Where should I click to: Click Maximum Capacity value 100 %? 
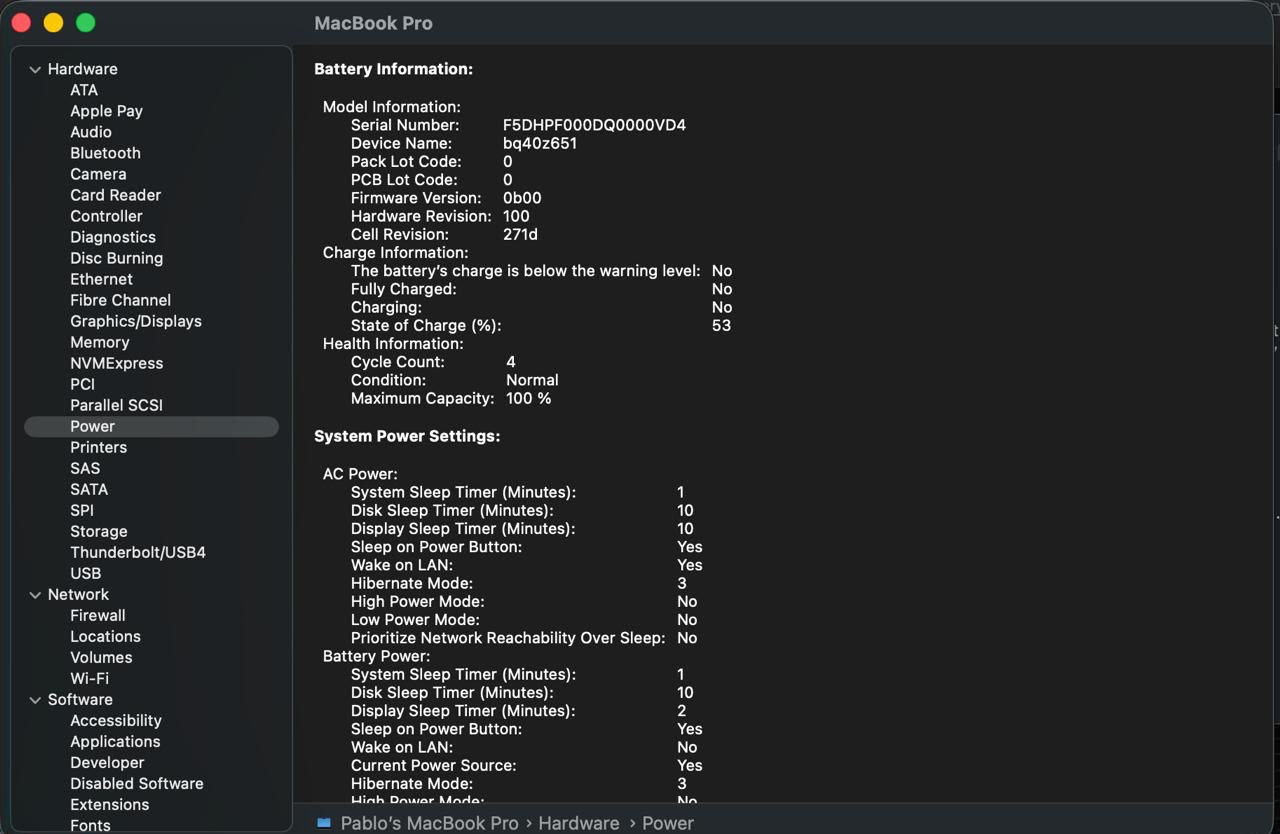(x=528, y=398)
